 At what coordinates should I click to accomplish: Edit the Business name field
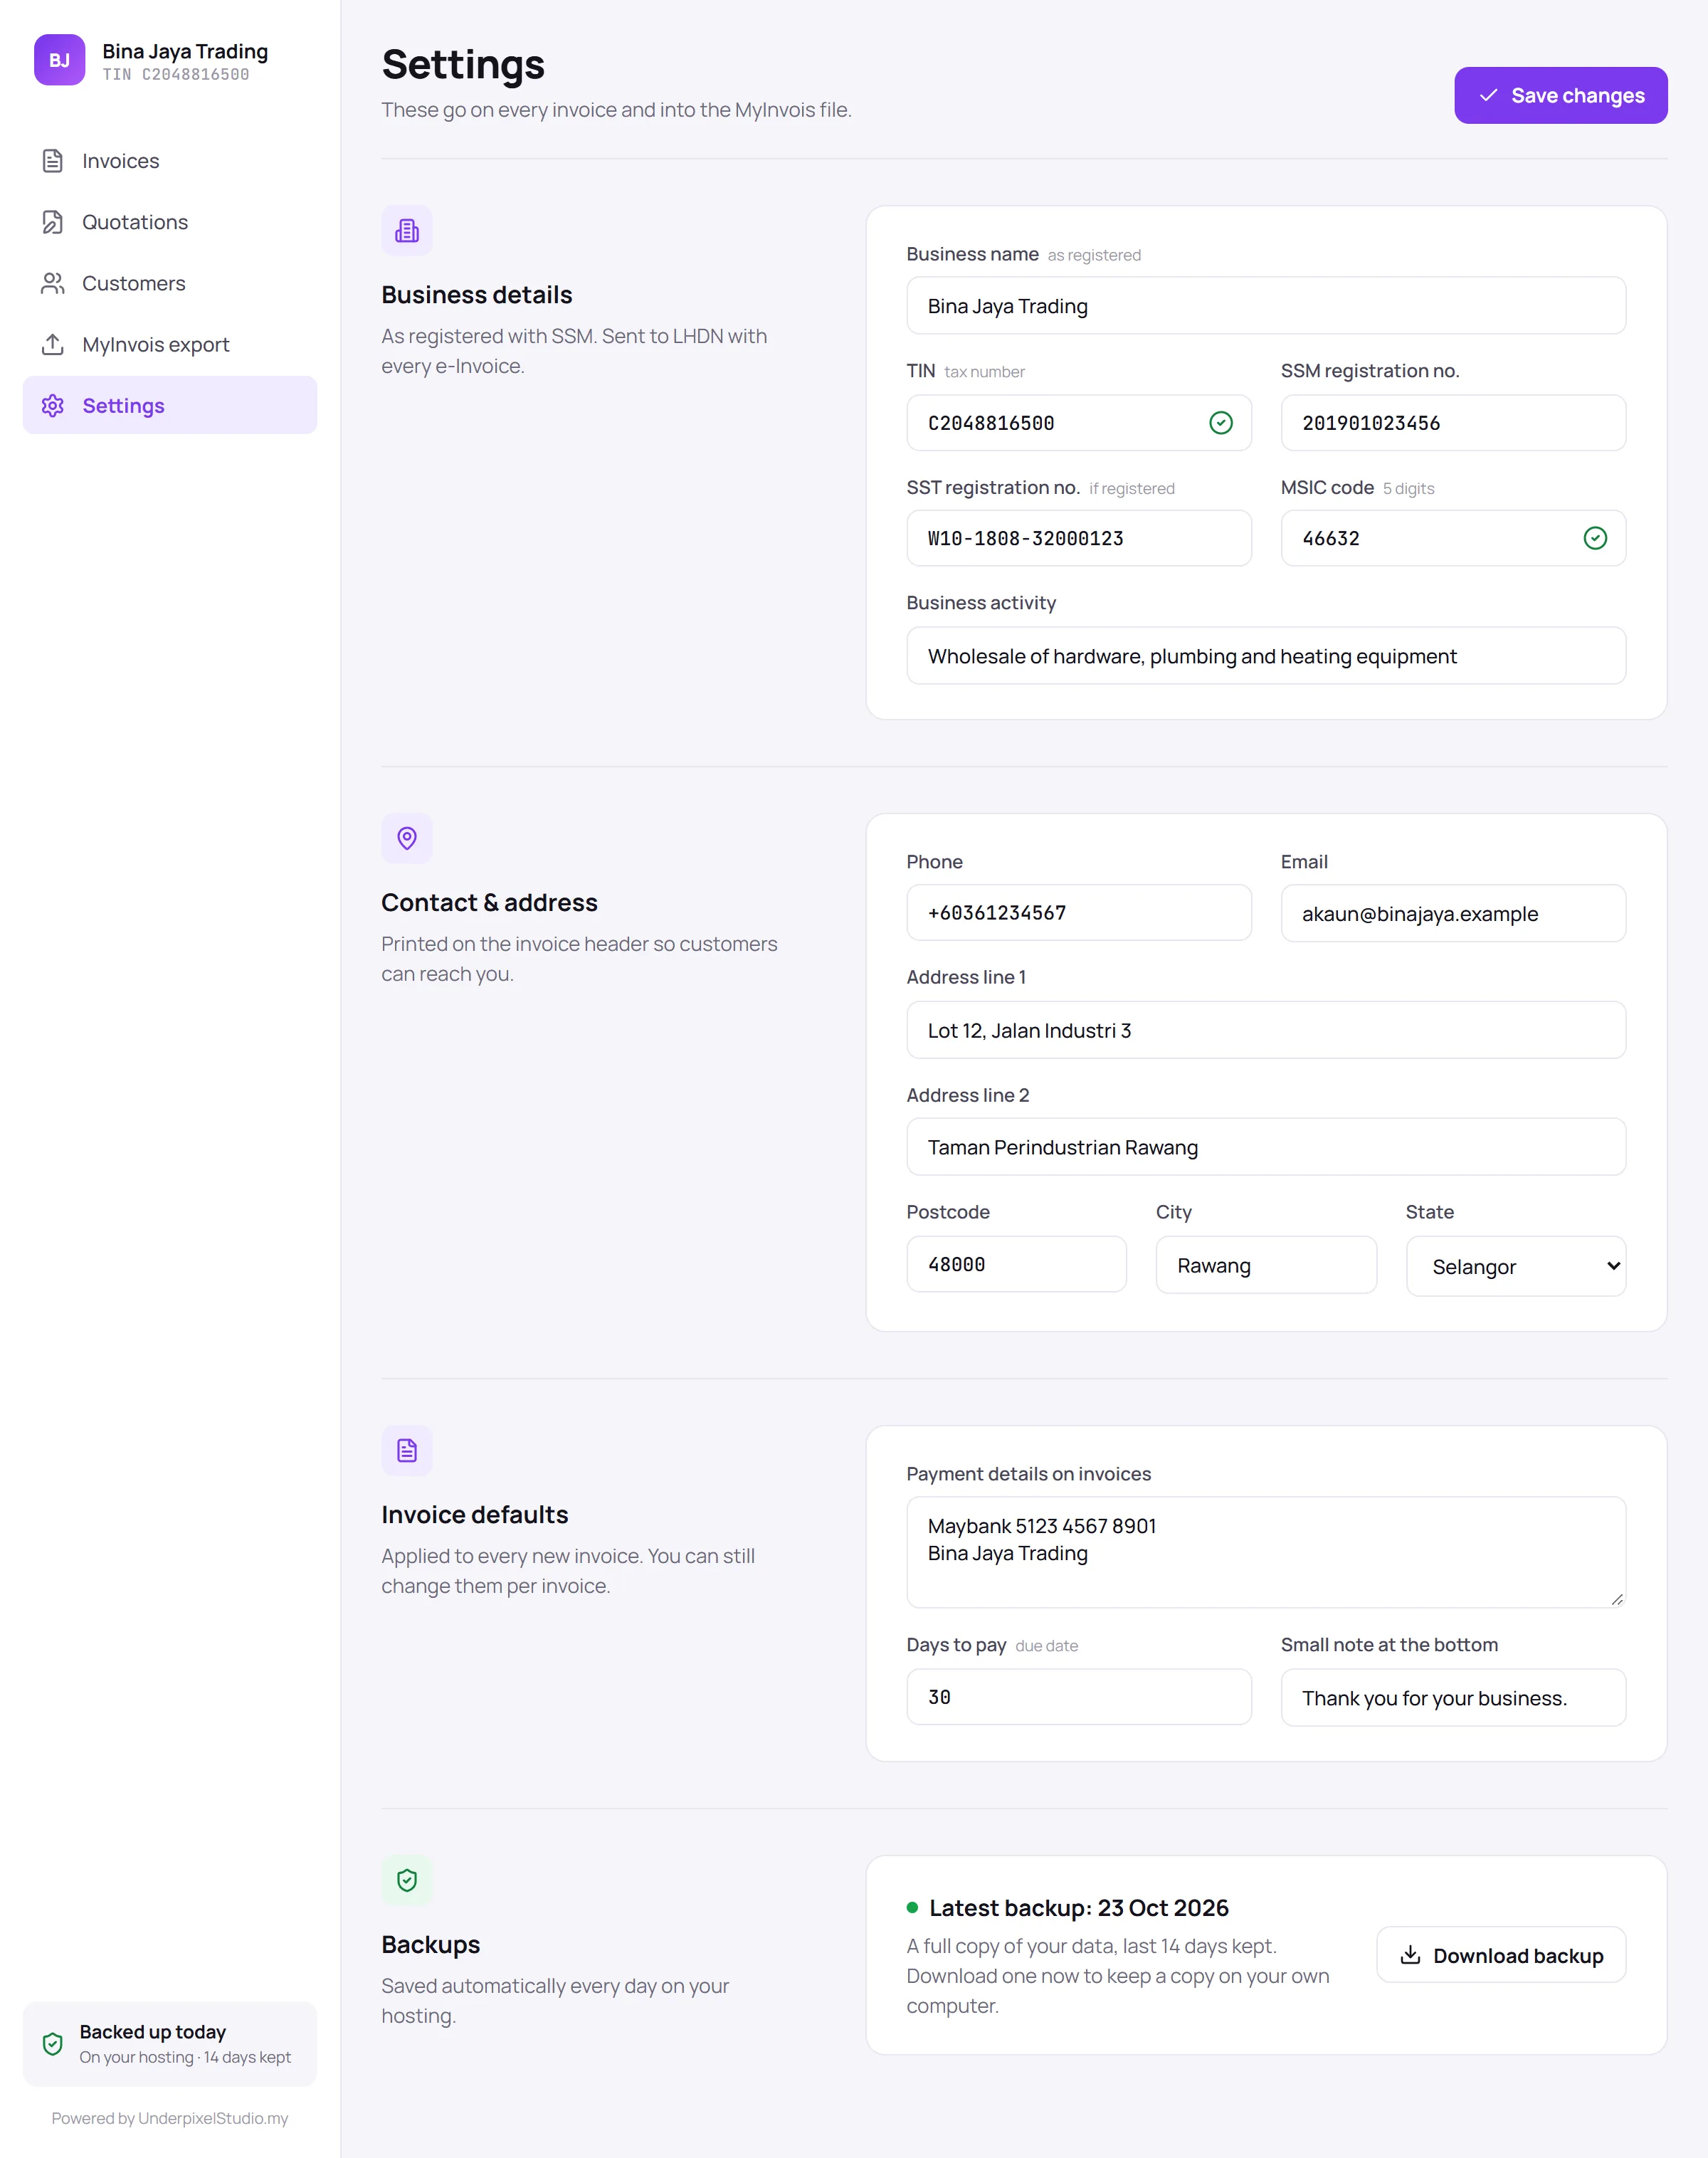click(1266, 306)
